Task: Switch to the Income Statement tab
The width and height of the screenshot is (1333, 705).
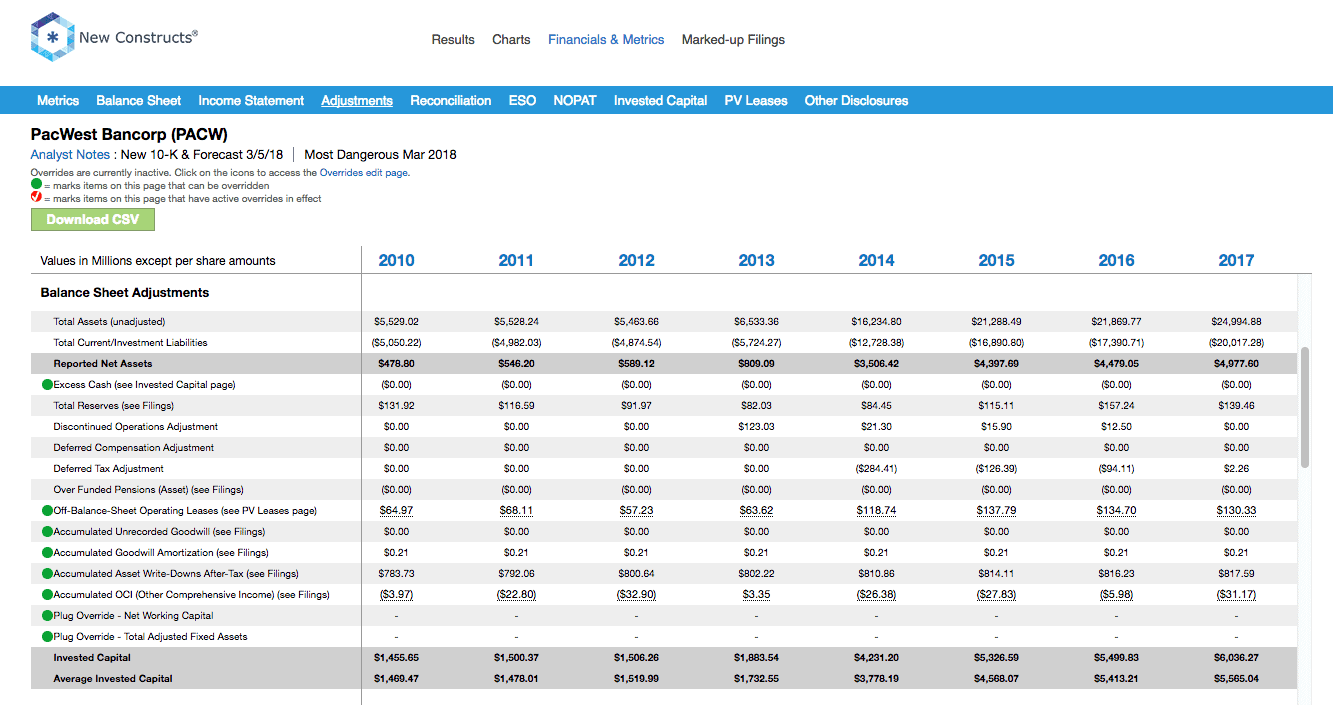Action: pyautogui.click(x=251, y=101)
